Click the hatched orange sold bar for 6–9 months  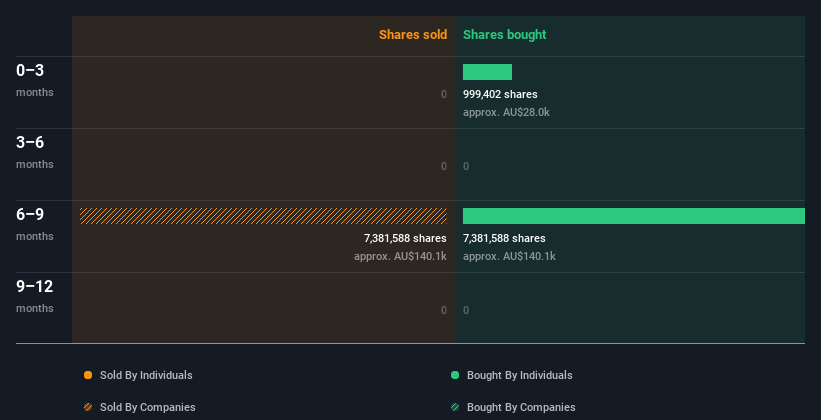[x=263, y=216]
